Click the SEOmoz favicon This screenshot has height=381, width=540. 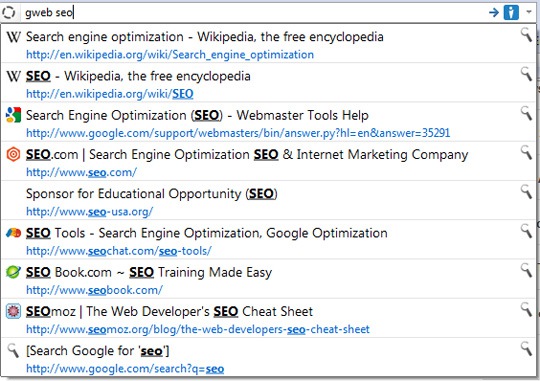click(x=13, y=311)
